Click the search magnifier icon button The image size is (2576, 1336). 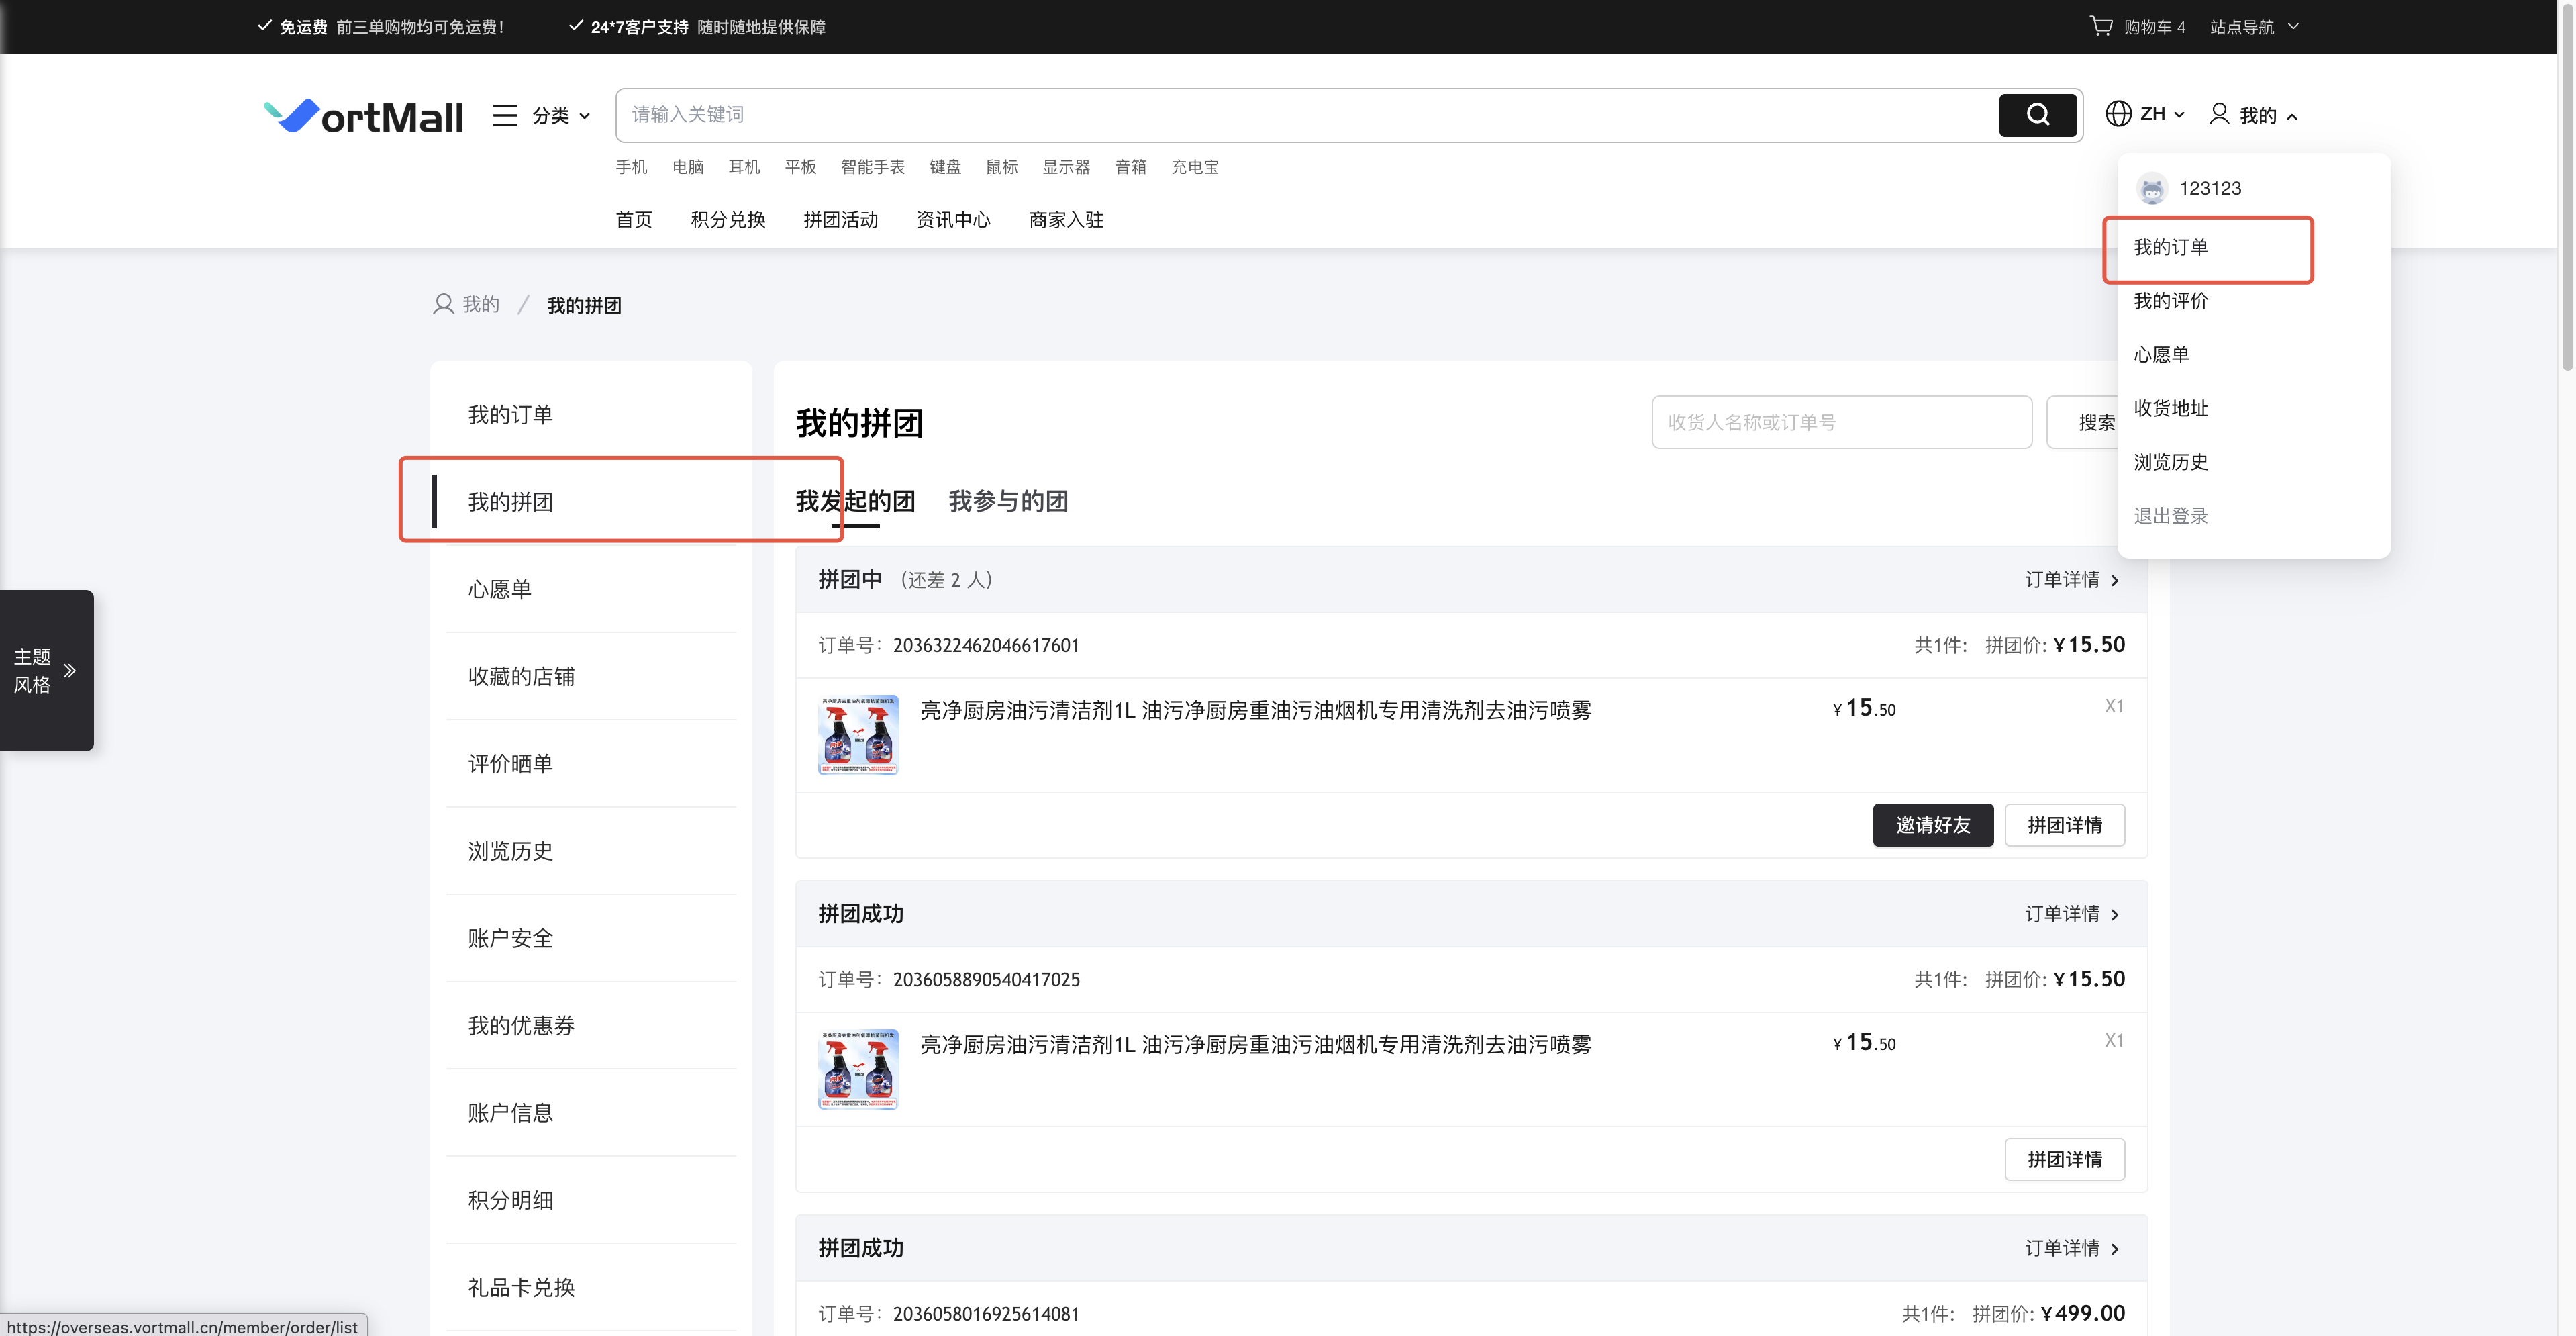tap(2037, 115)
